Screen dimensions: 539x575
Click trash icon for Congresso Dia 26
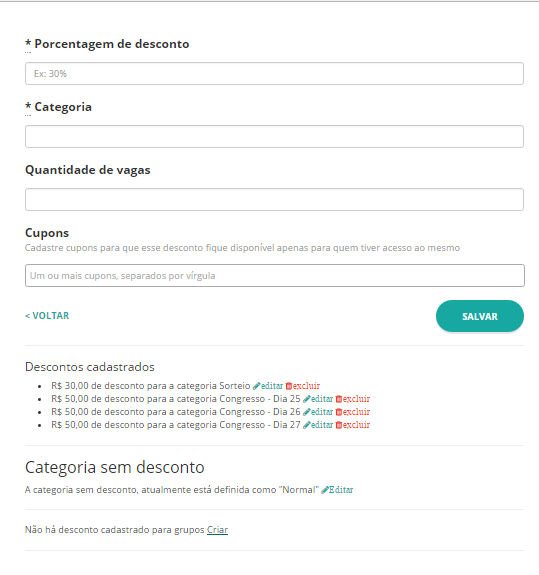pyautogui.click(x=339, y=412)
